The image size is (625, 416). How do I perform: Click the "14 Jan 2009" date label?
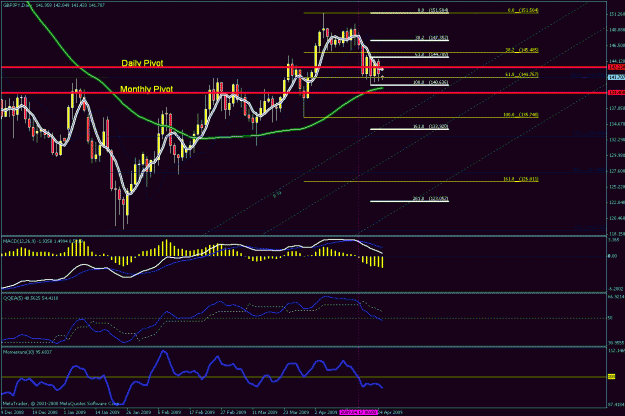pos(107,412)
